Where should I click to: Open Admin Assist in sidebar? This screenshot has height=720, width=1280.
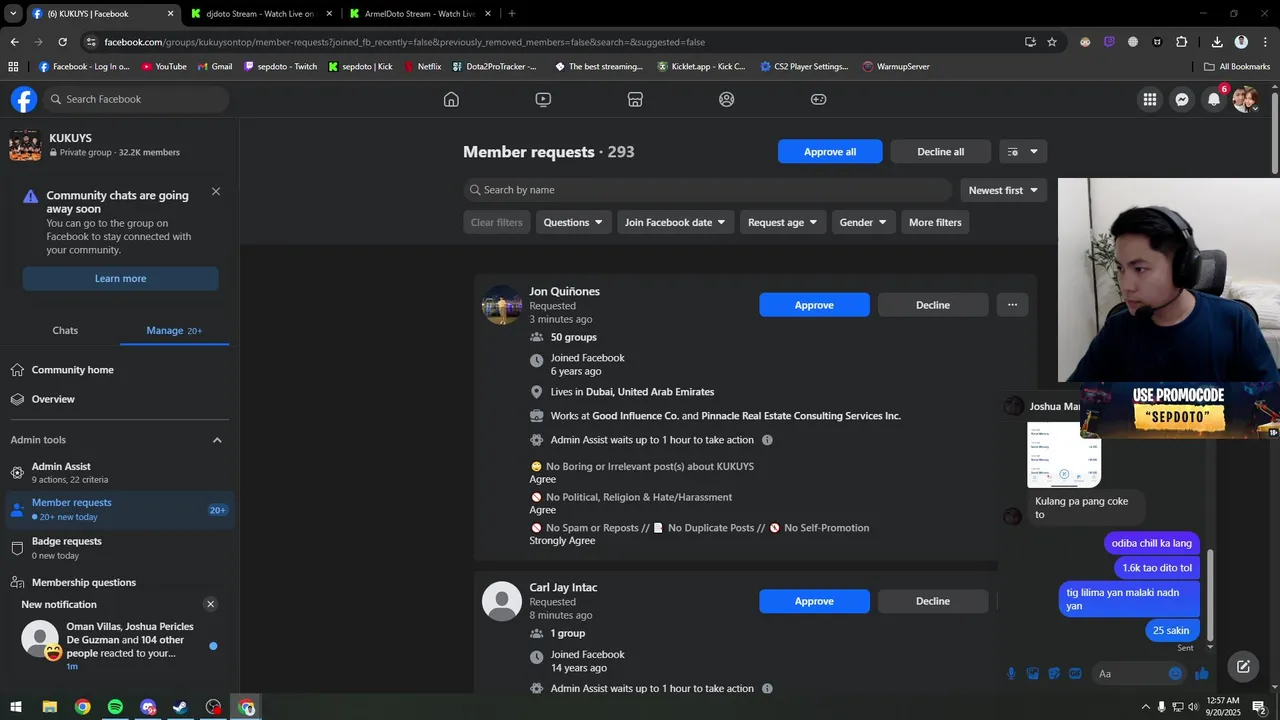click(119, 472)
